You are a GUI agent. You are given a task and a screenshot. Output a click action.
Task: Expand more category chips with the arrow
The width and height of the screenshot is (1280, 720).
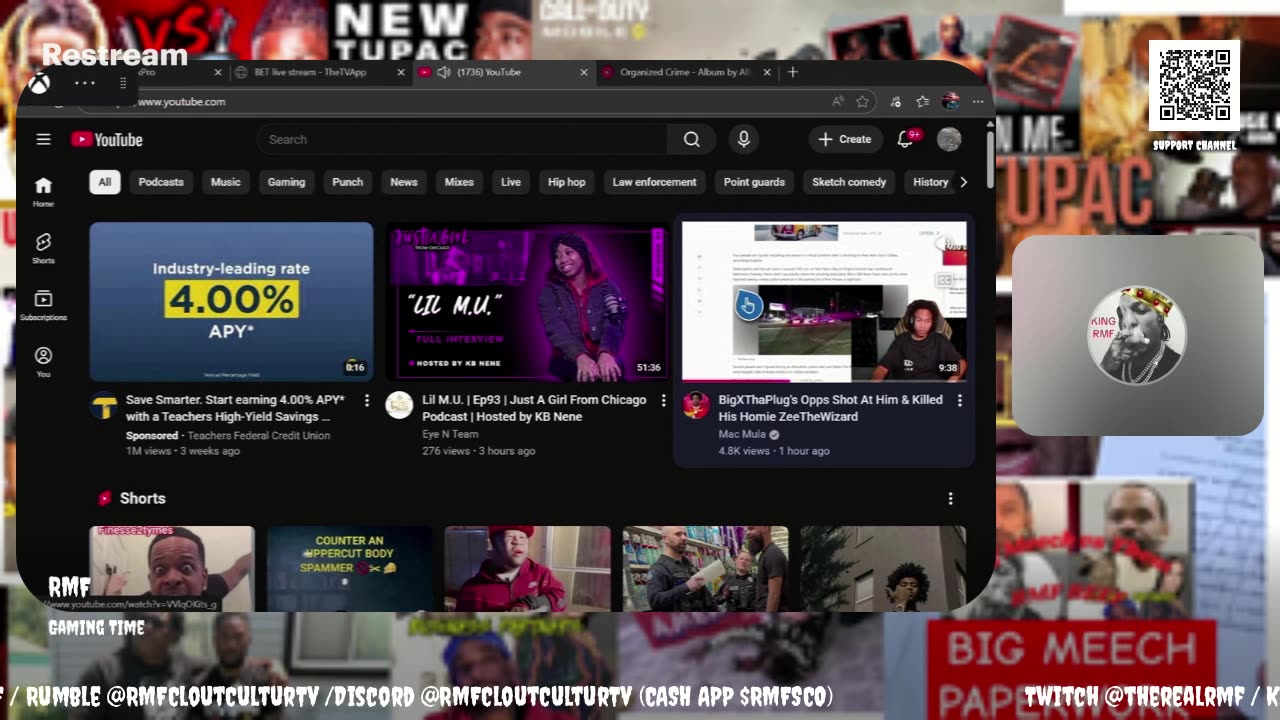[963, 182]
